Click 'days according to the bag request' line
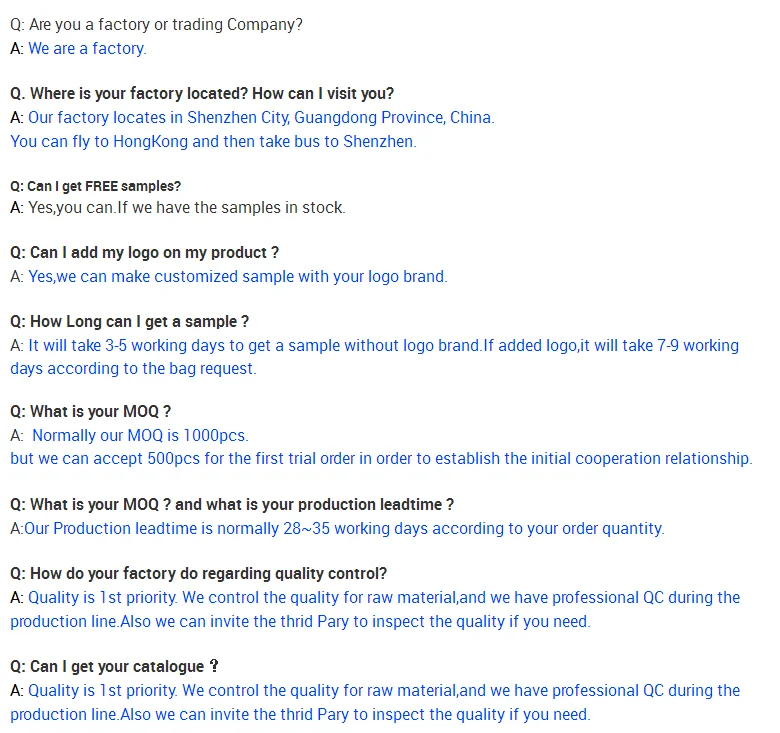The image size is (780, 733). 133,368
